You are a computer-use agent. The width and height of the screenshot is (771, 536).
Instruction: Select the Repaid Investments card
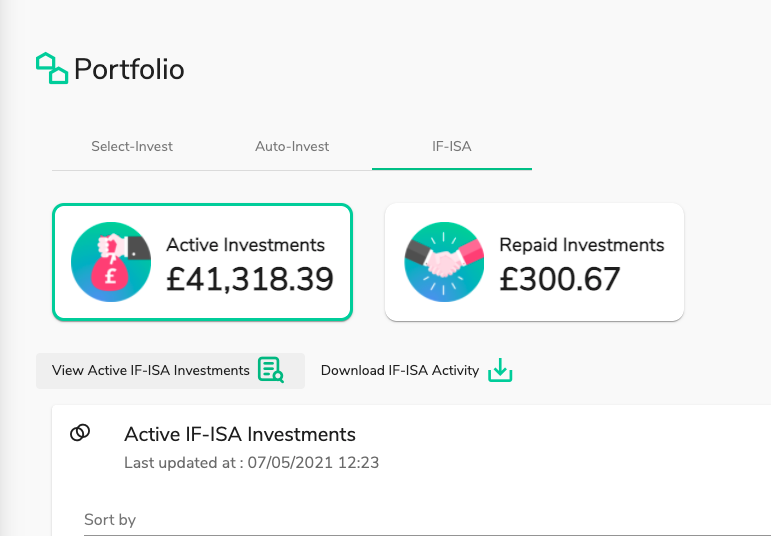pyautogui.click(x=534, y=262)
